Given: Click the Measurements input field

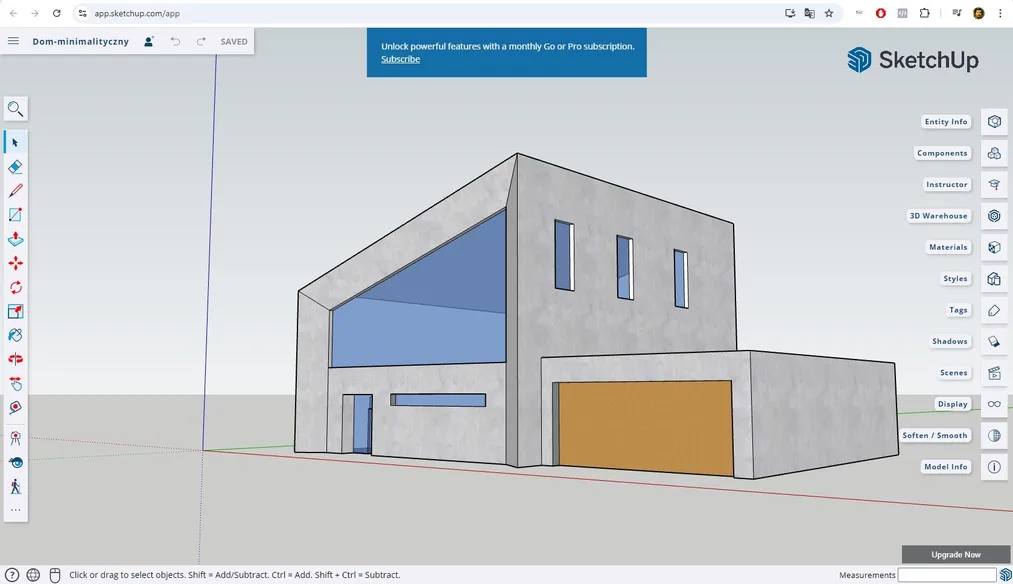Looking at the screenshot, I should click(948, 574).
